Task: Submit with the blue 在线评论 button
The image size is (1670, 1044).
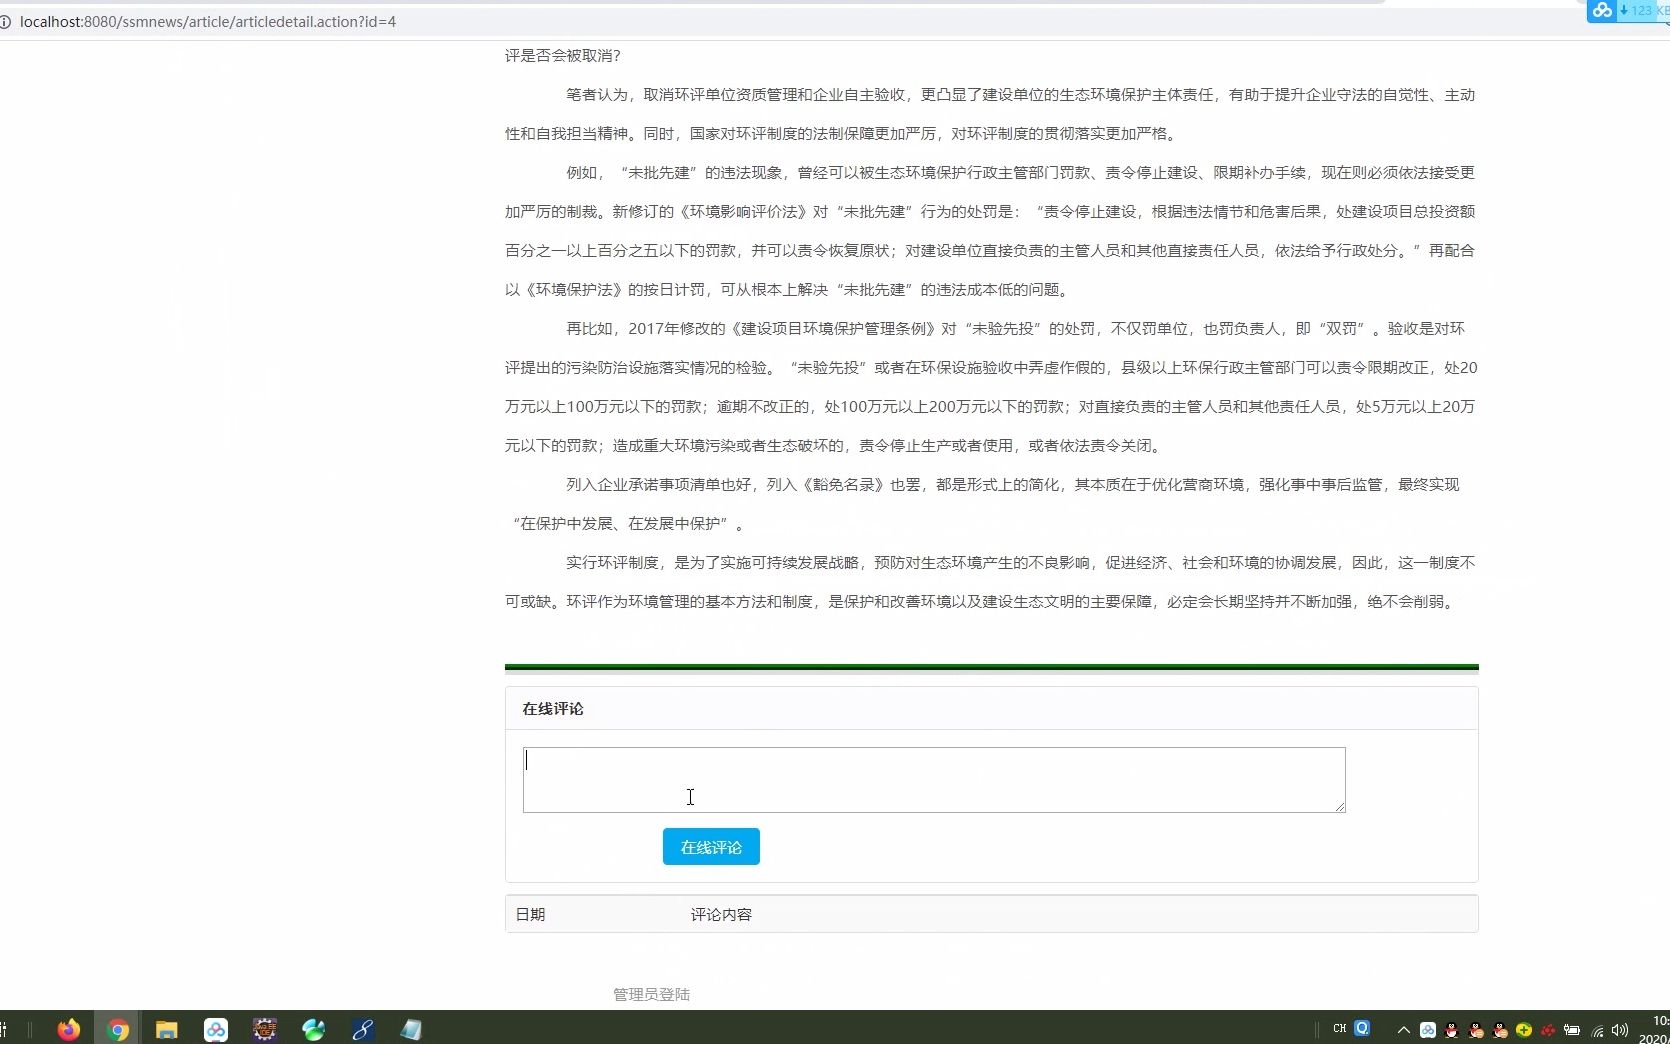Action: (x=711, y=847)
